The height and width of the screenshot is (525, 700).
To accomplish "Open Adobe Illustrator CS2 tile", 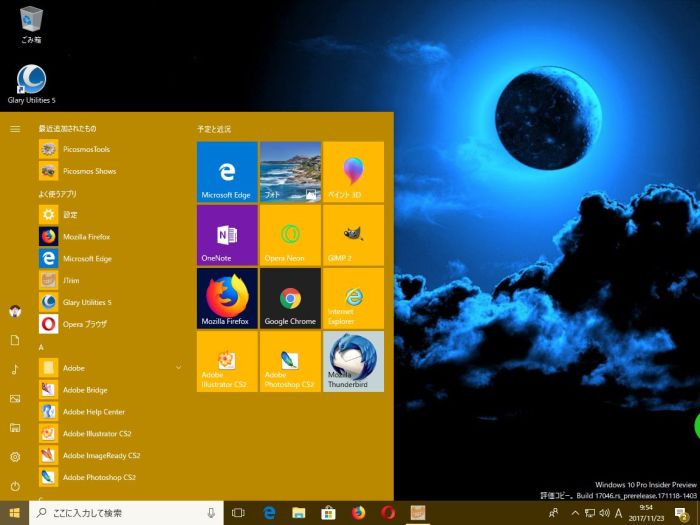I will pos(227,361).
